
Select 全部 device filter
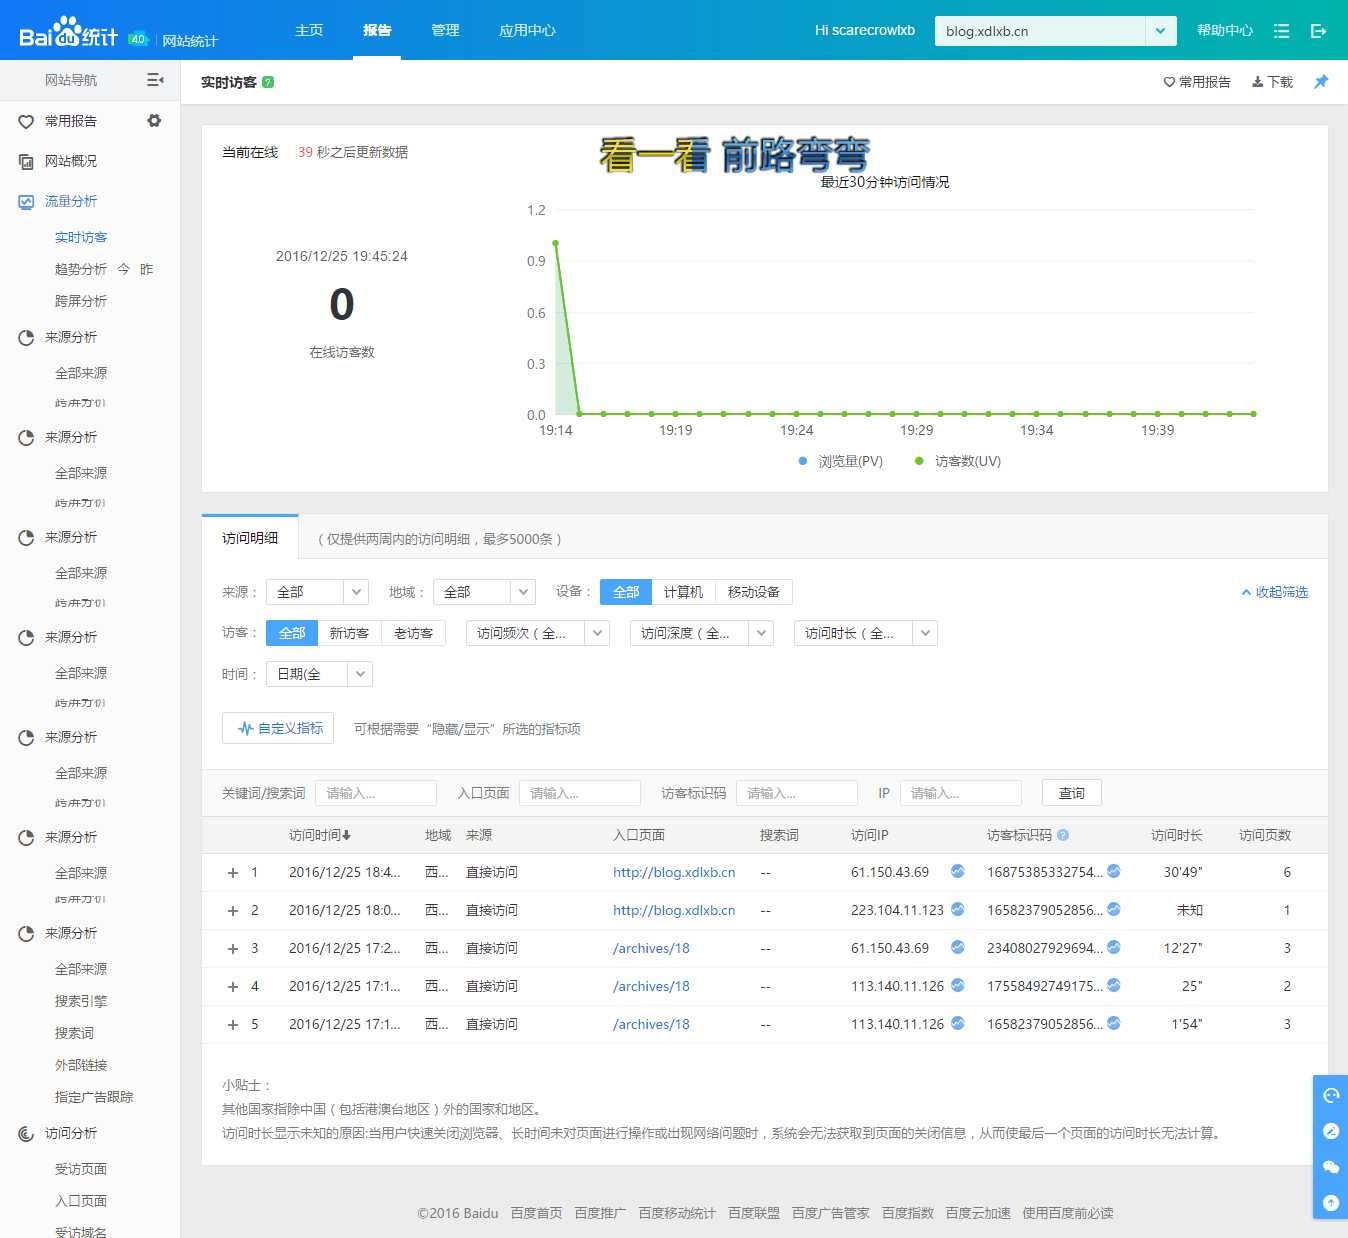tap(626, 592)
